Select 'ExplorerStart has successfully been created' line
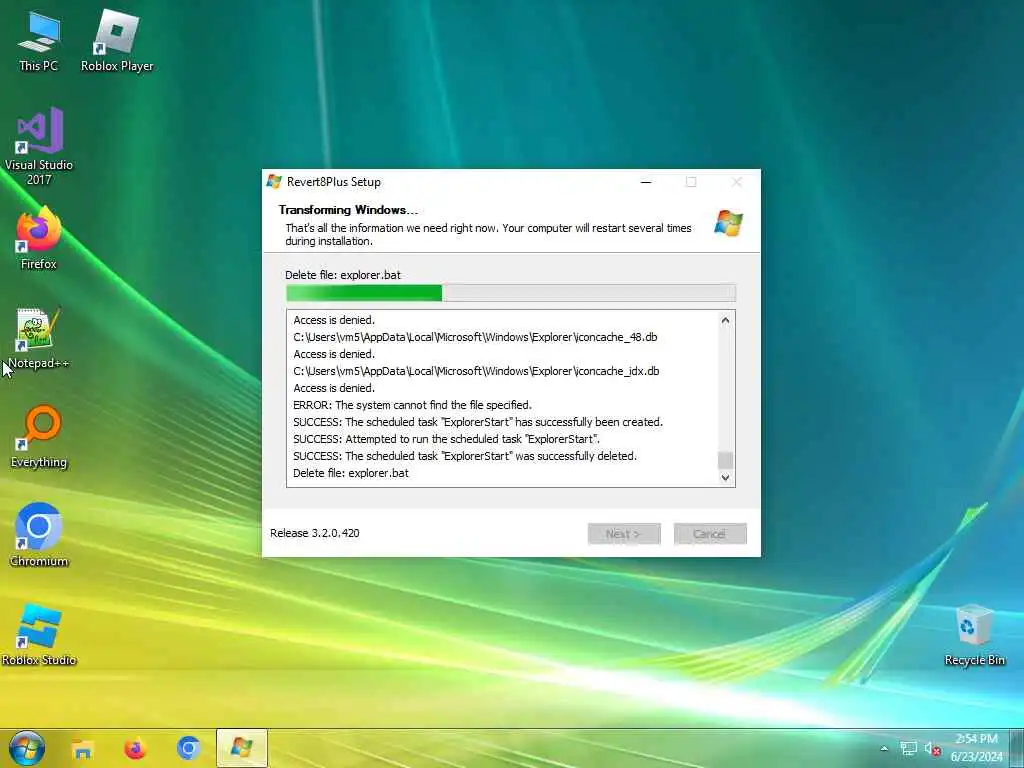This screenshot has width=1024, height=768. tap(478, 422)
